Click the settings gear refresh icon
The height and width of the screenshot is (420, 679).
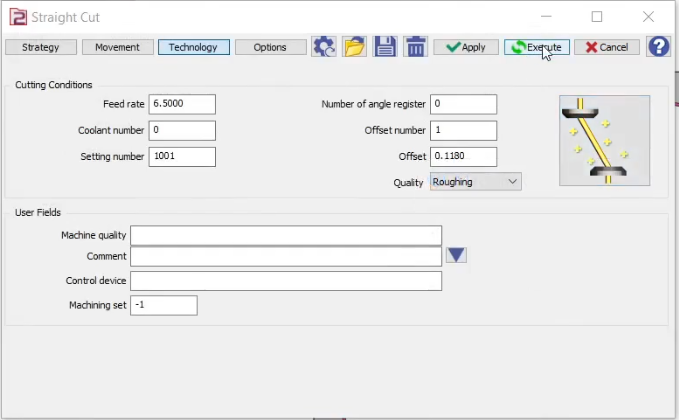tap(324, 47)
